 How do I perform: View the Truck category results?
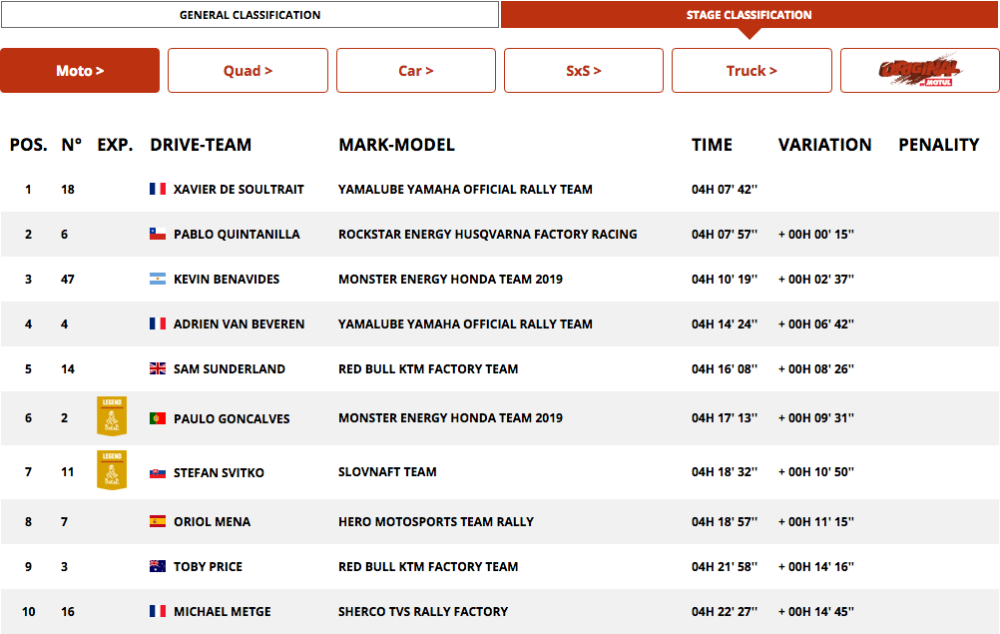(x=752, y=71)
